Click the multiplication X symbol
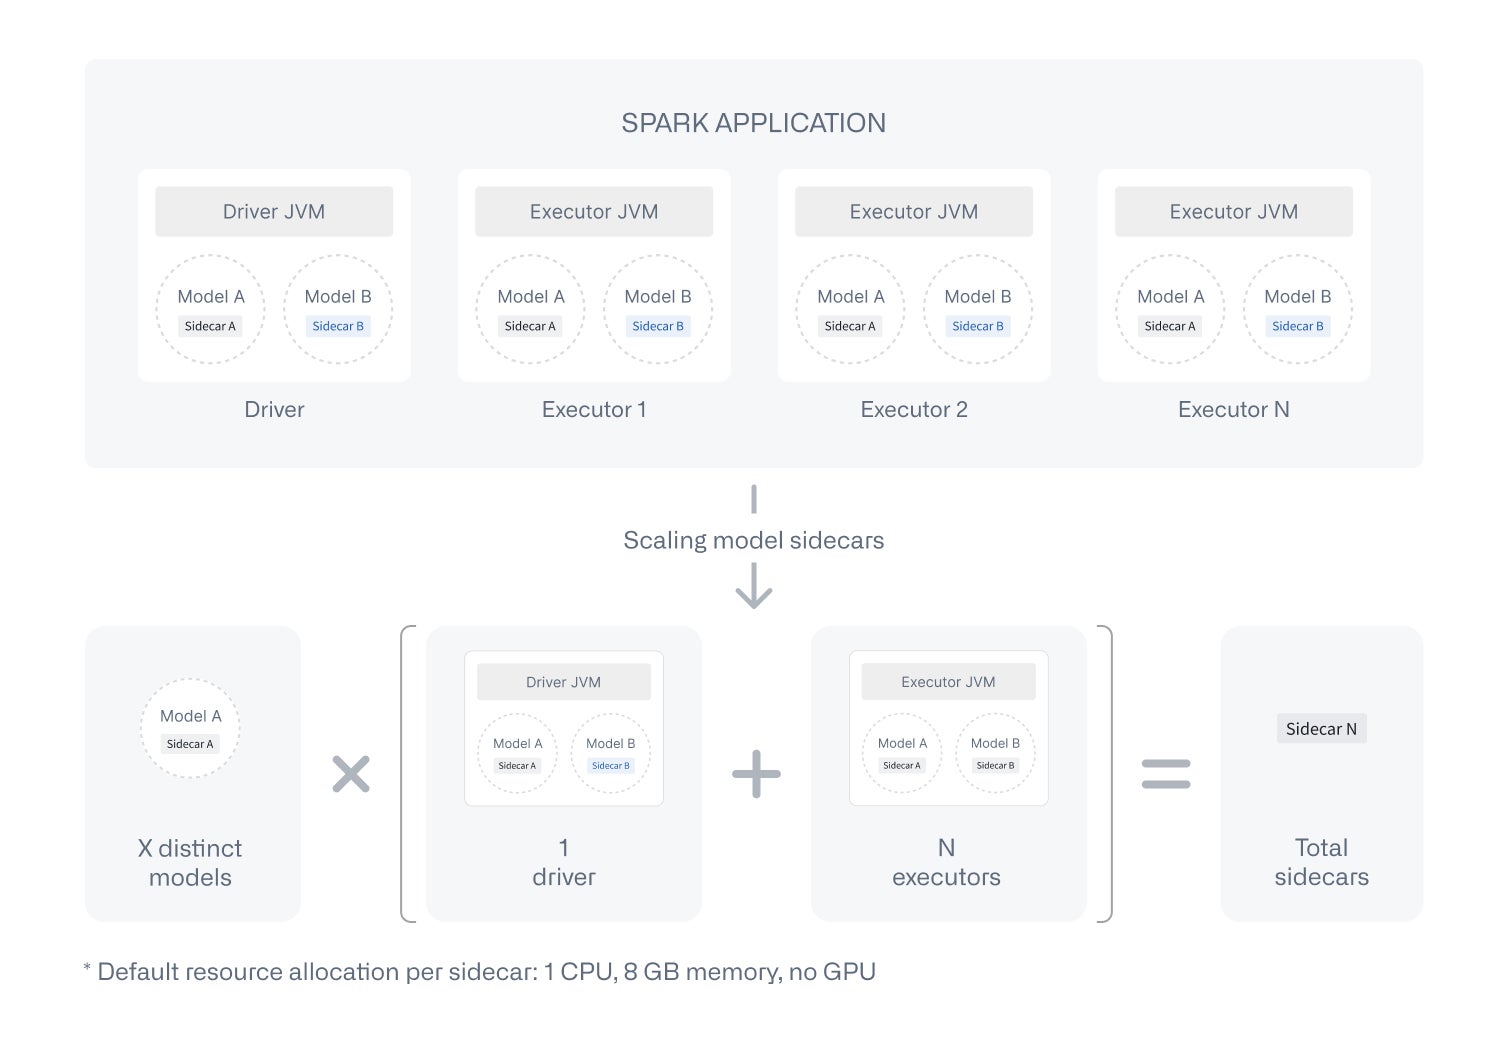This screenshot has width=1510, height=1055. pyautogui.click(x=351, y=774)
